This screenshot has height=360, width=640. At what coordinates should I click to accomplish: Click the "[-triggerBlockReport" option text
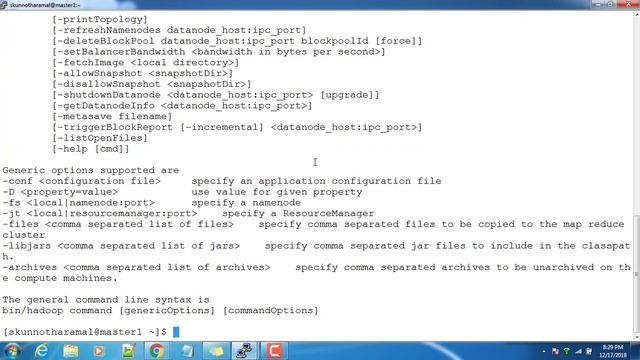(112, 127)
